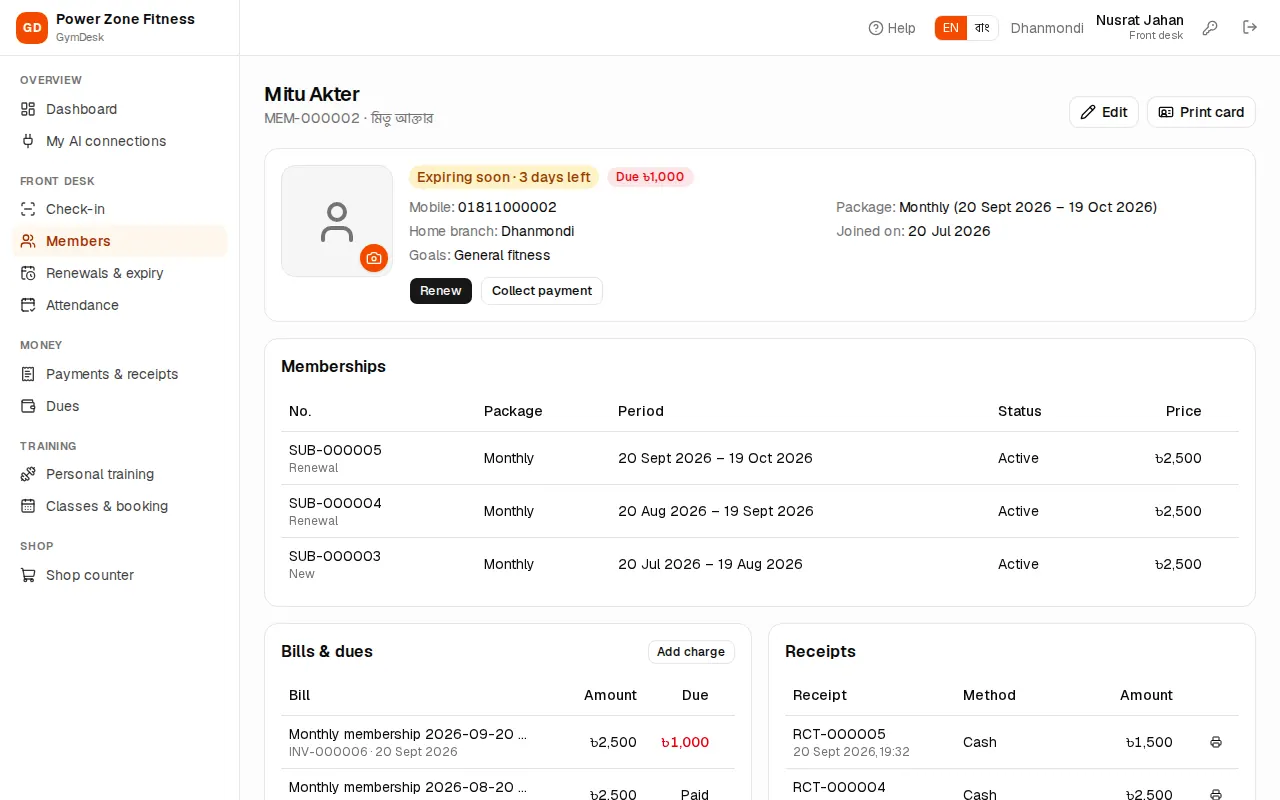Switch language to Bangla (বাং)
This screenshot has width=1280, height=800.
[982, 28]
